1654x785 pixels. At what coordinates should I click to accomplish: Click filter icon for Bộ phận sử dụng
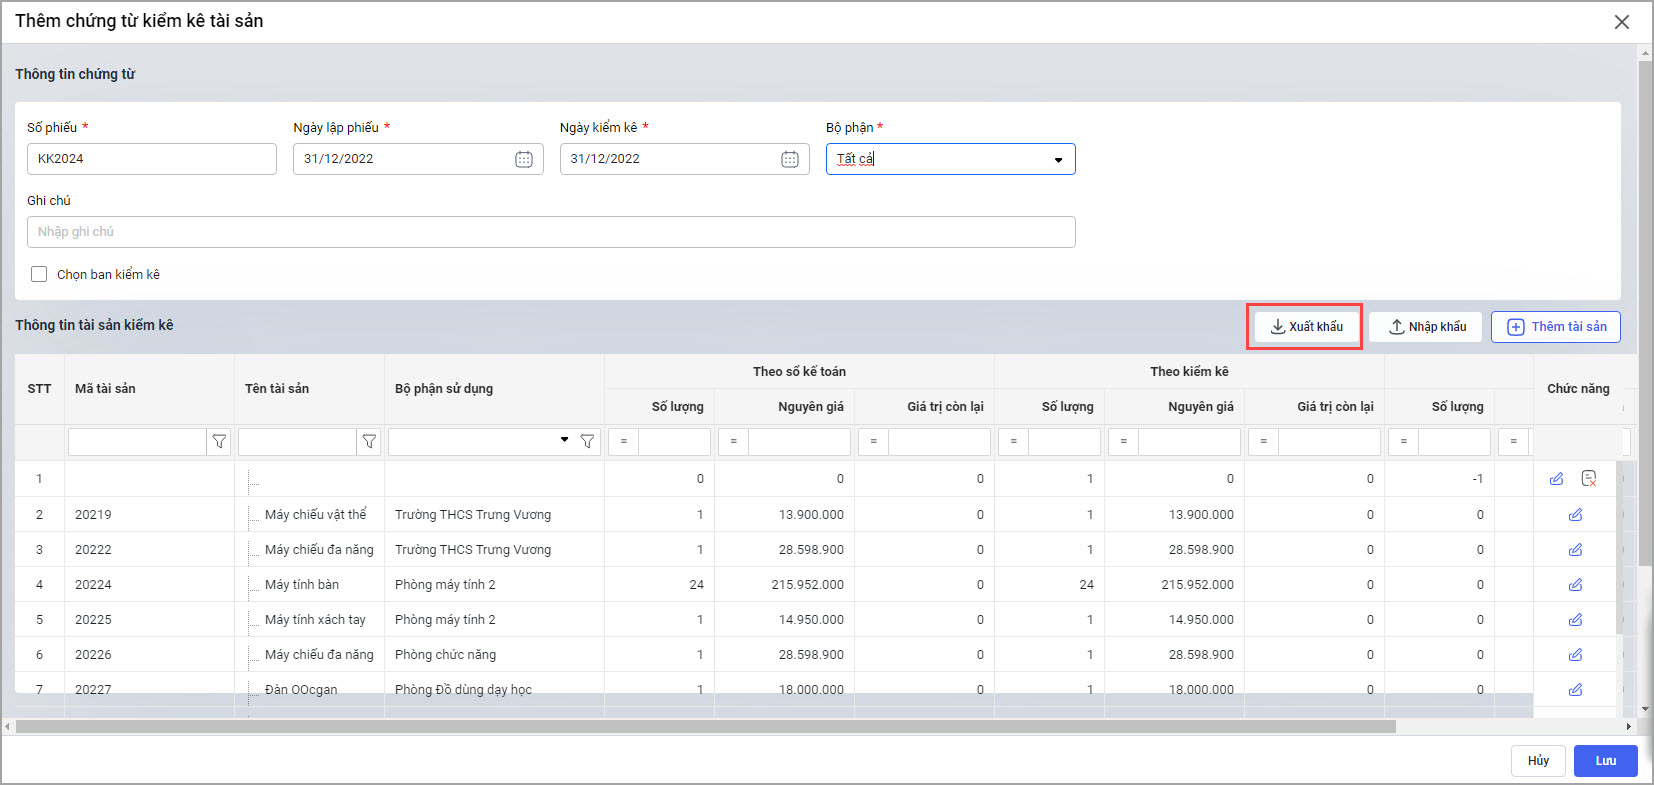click(587, 442)
